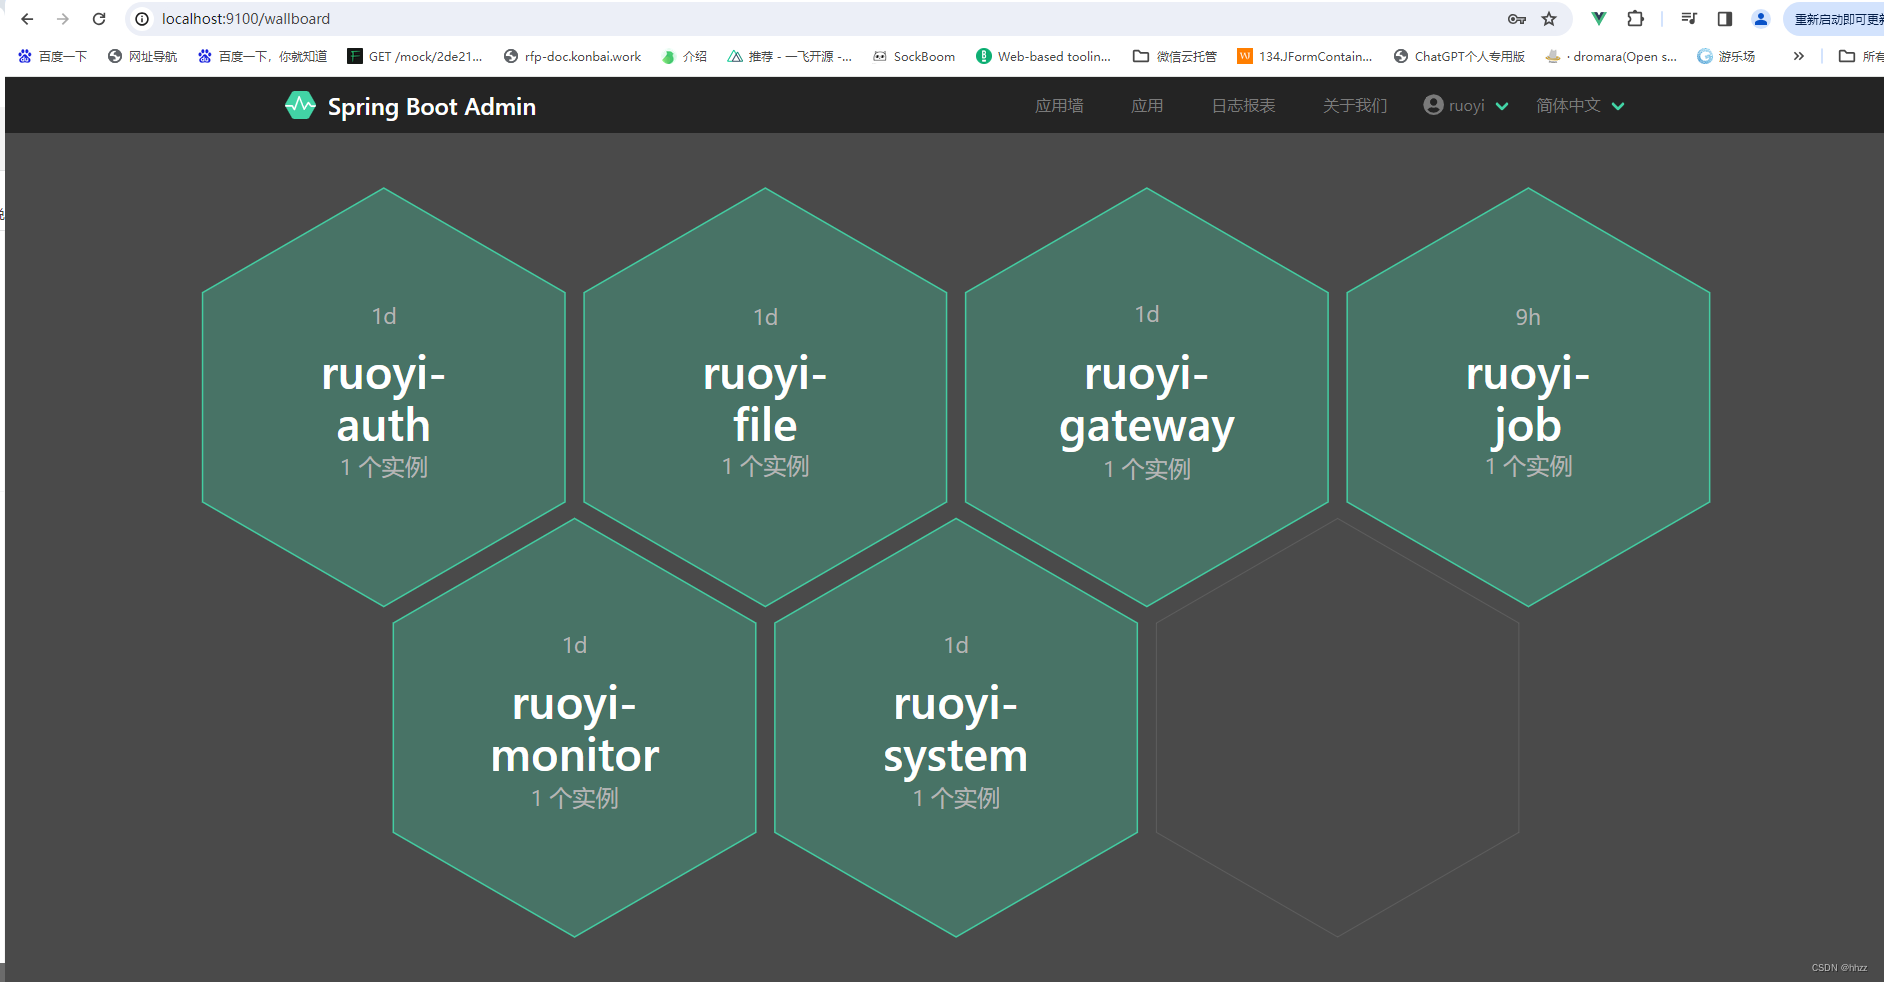Click the Spring Boot Admin title text
Image resolution: width=1884 pixels, height=982 pixels.
[432, 106]
